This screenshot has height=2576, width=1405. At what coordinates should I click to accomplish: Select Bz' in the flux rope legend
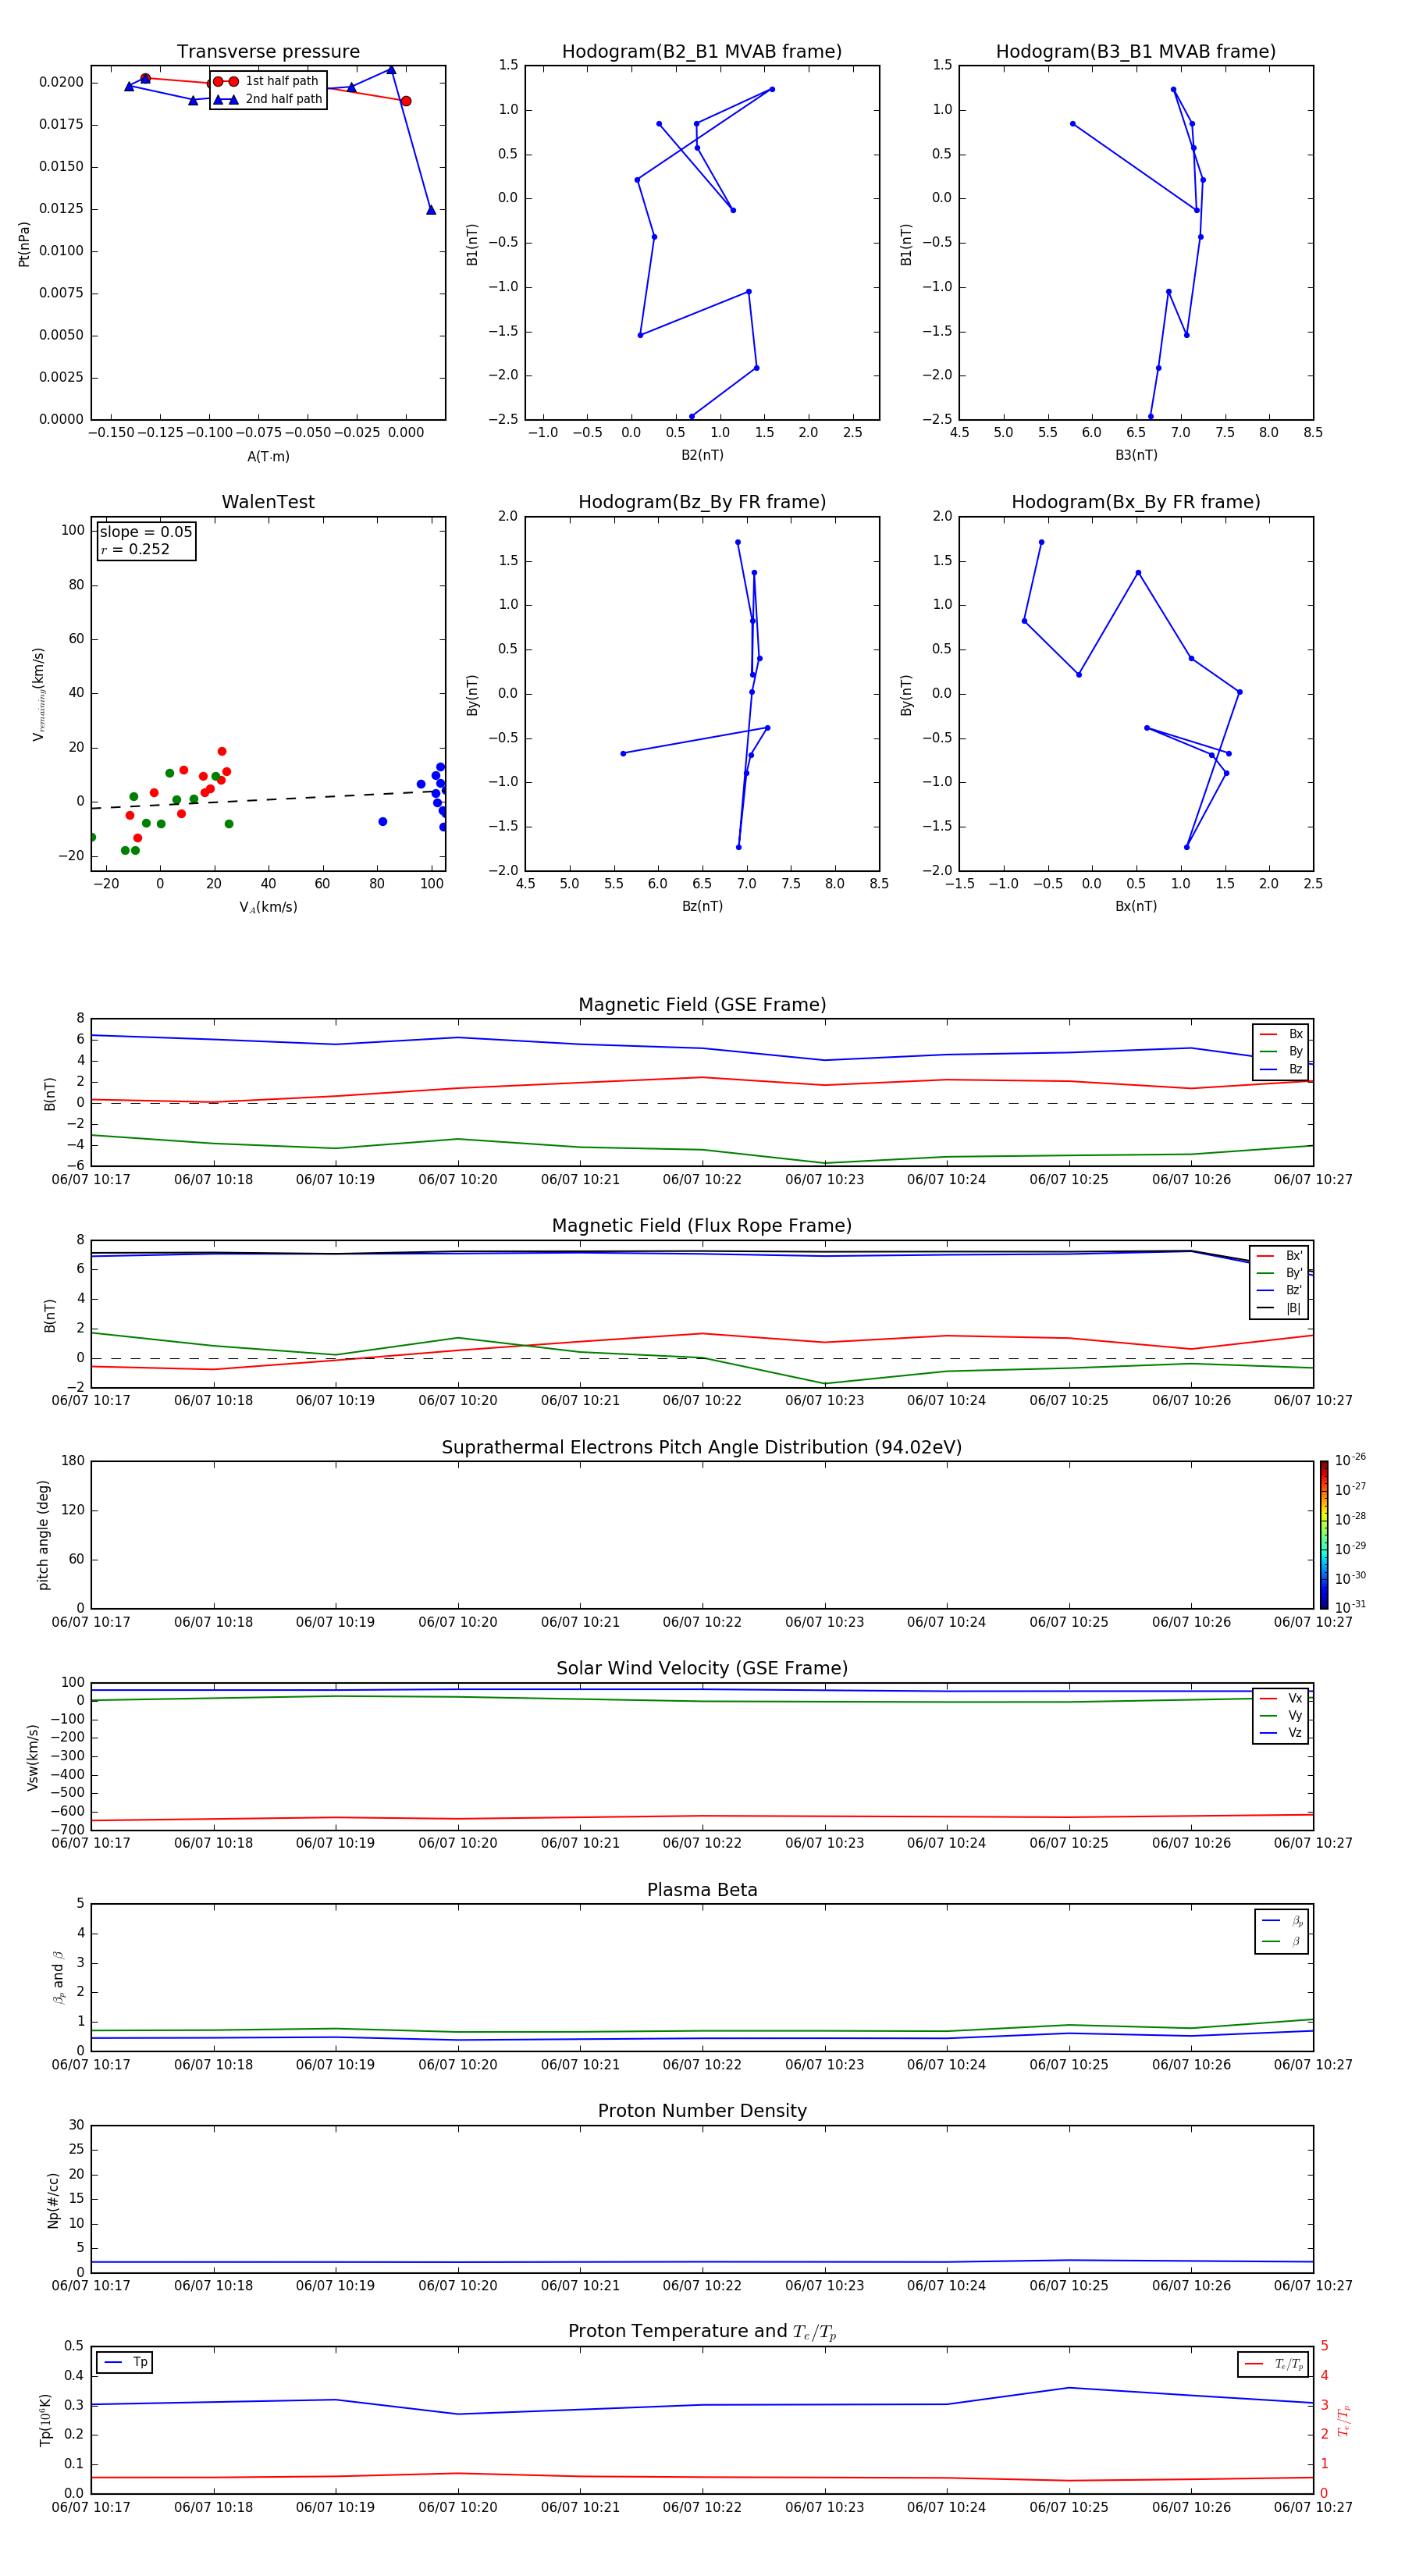pyautogui.click(x=1280, y=1290)
